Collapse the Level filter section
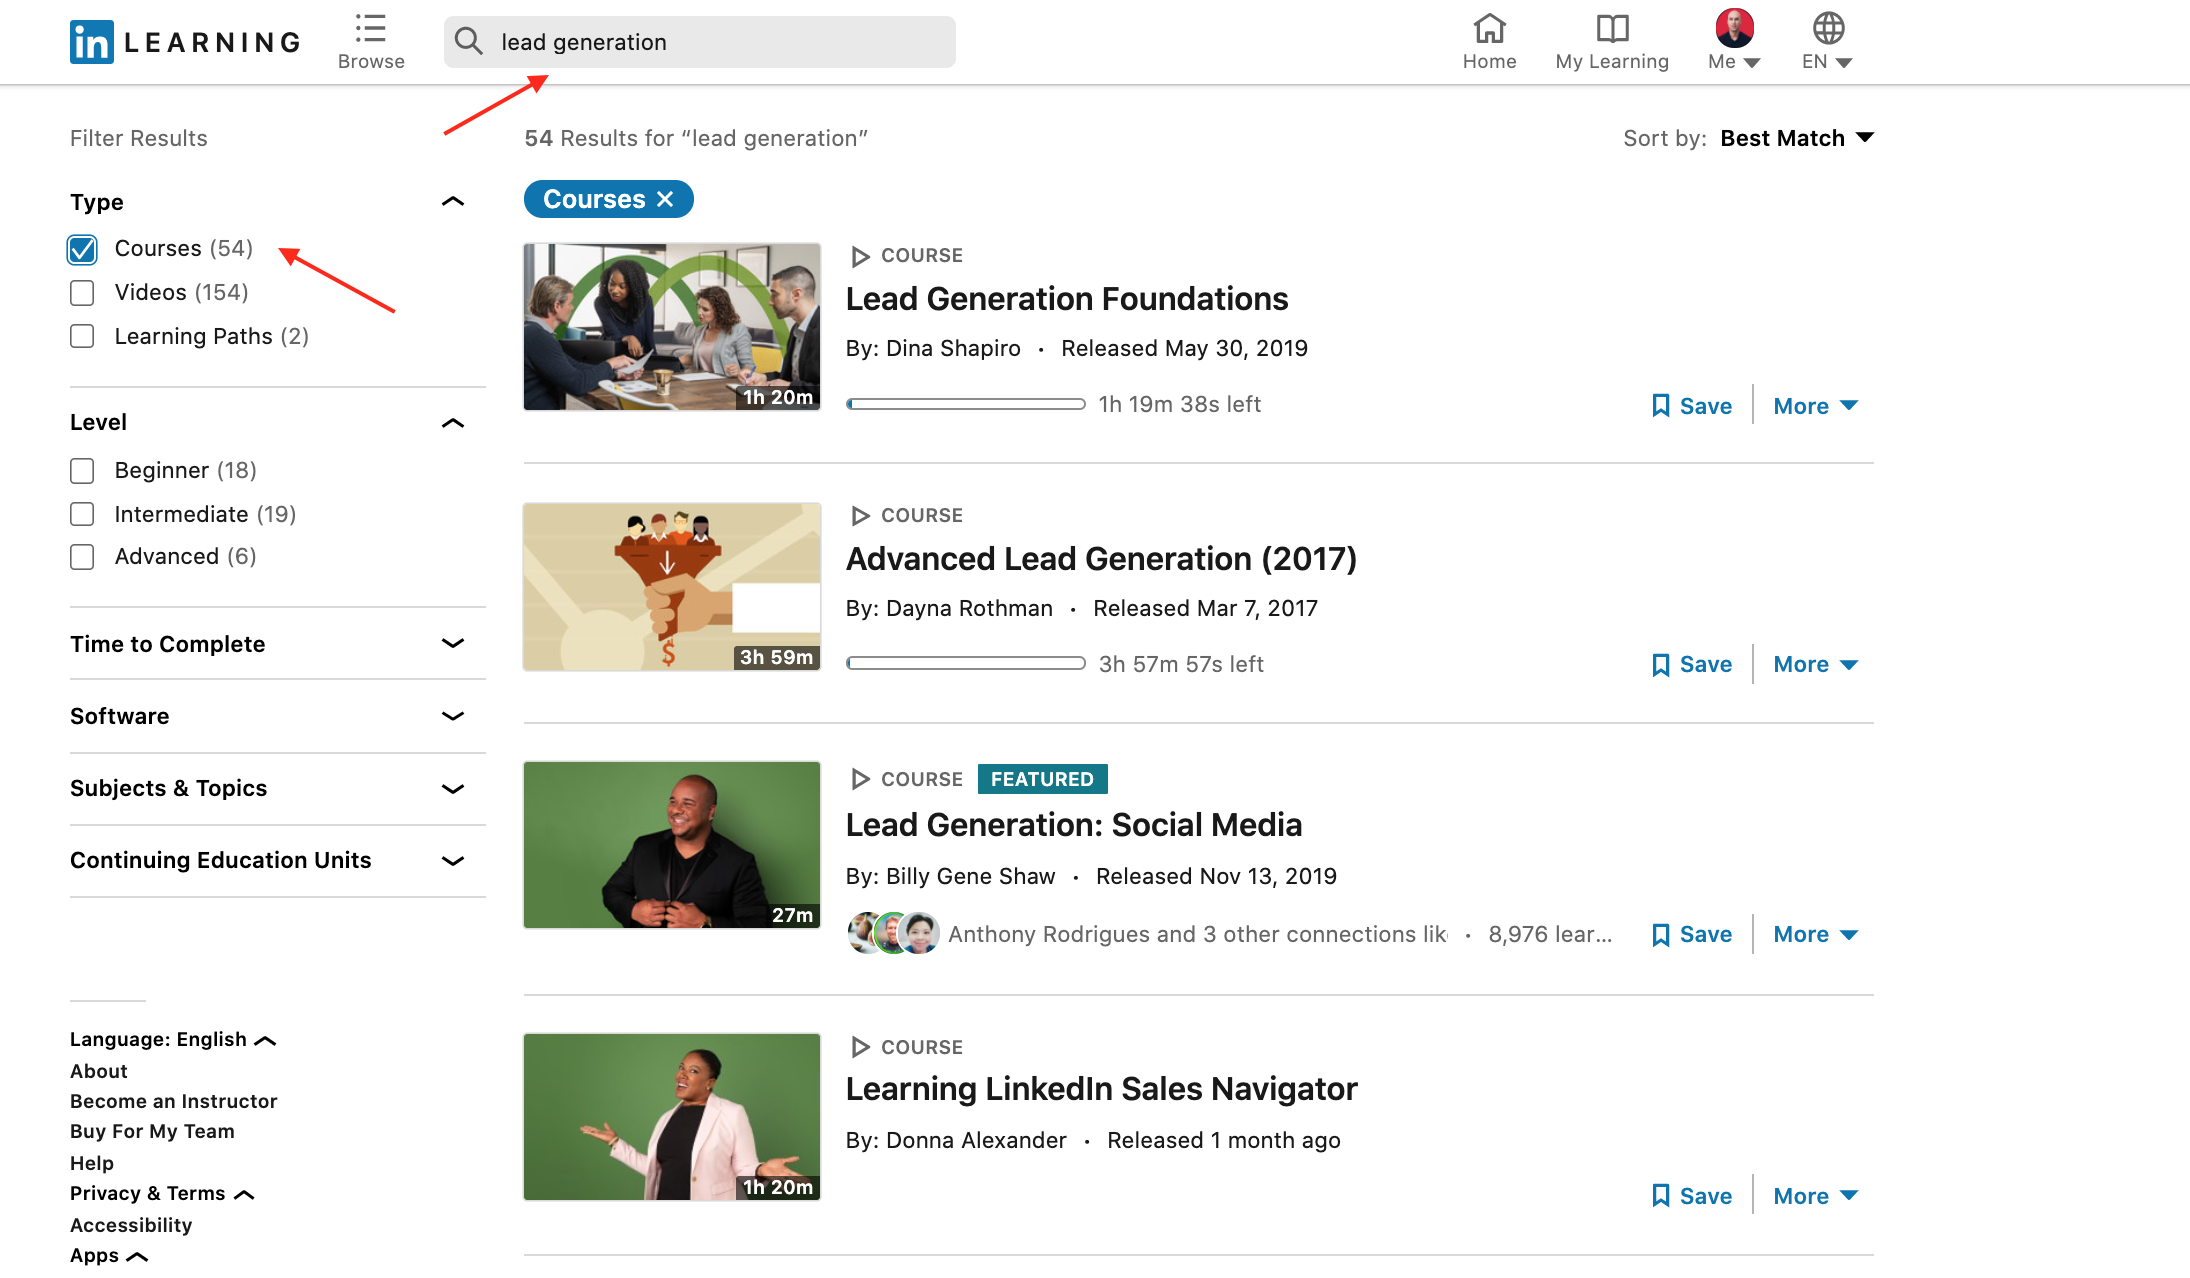 click(453, 423)
